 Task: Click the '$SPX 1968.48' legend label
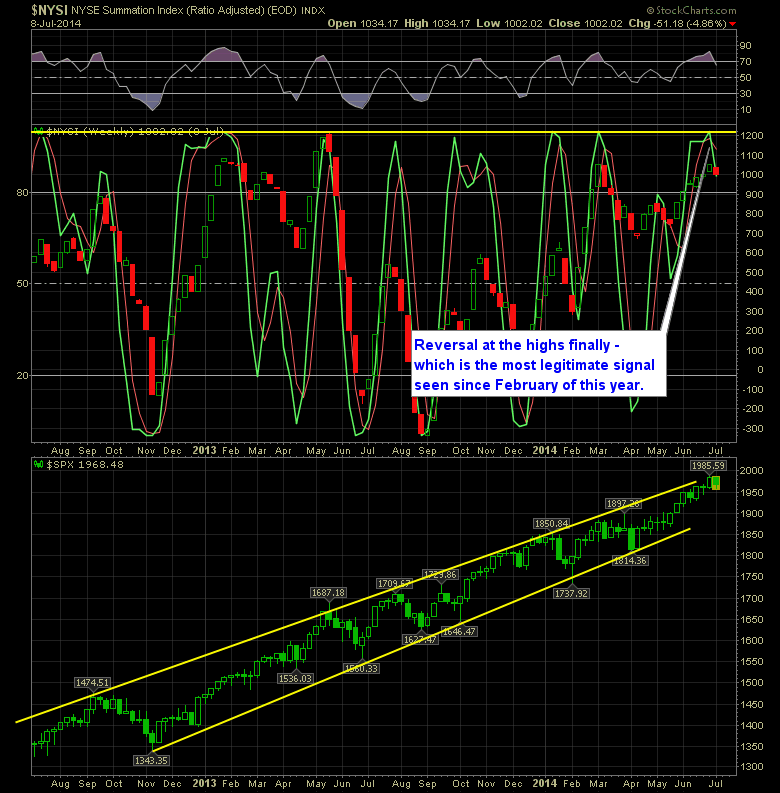click(84, 464)
